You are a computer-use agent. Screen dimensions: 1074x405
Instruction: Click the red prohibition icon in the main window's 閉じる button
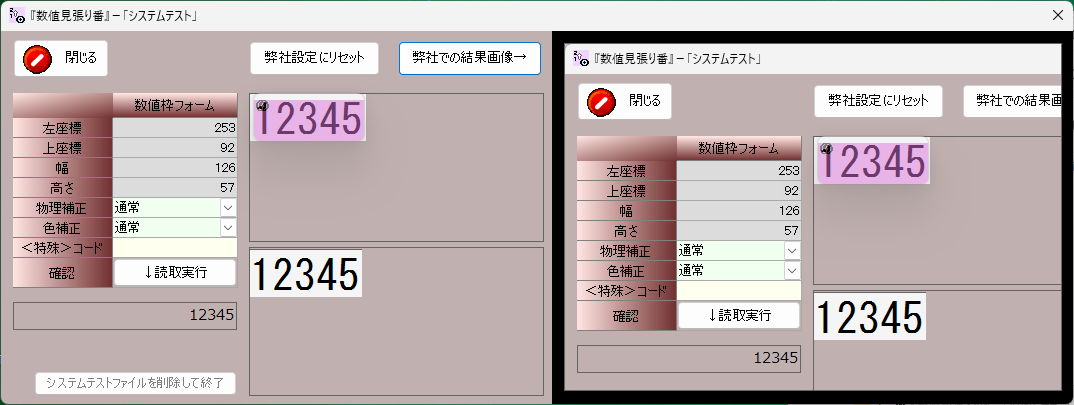(x=37, y=58)
